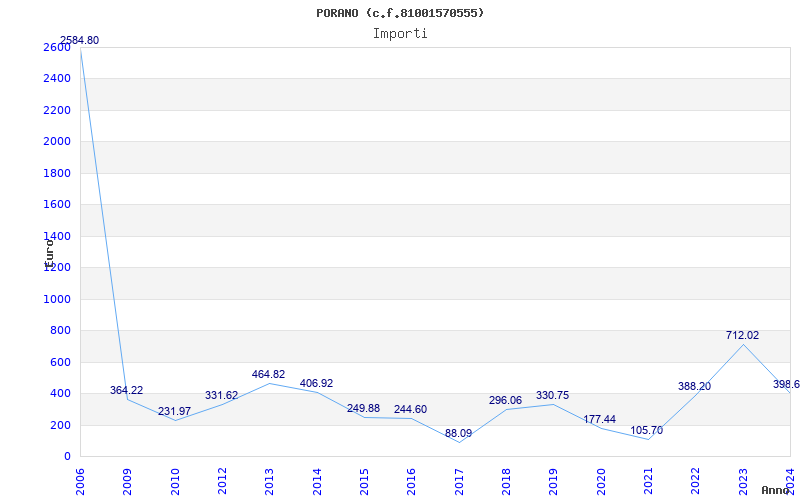Screen dimensions: 800x500
Task: Select year 2013 on the x-axis
Action: pos(269,479)
